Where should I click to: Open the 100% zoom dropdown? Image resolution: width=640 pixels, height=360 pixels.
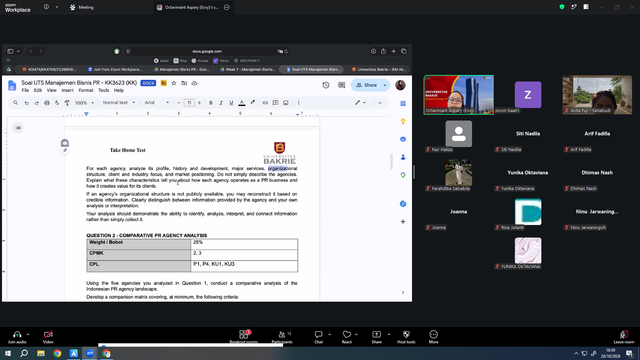pyautogui.click(x=84, y=103)
